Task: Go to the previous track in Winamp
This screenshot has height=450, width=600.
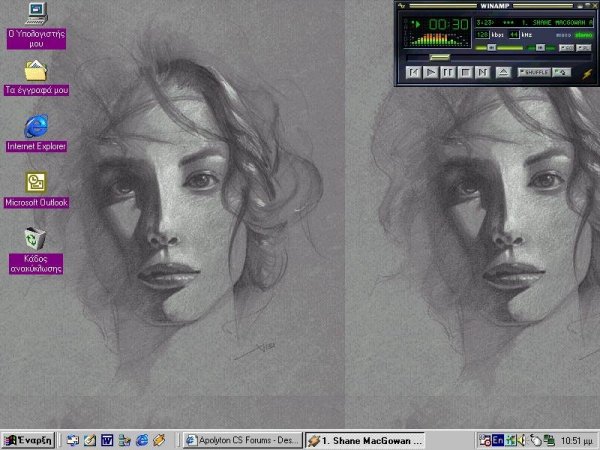Action: click(x=413, y=72)
